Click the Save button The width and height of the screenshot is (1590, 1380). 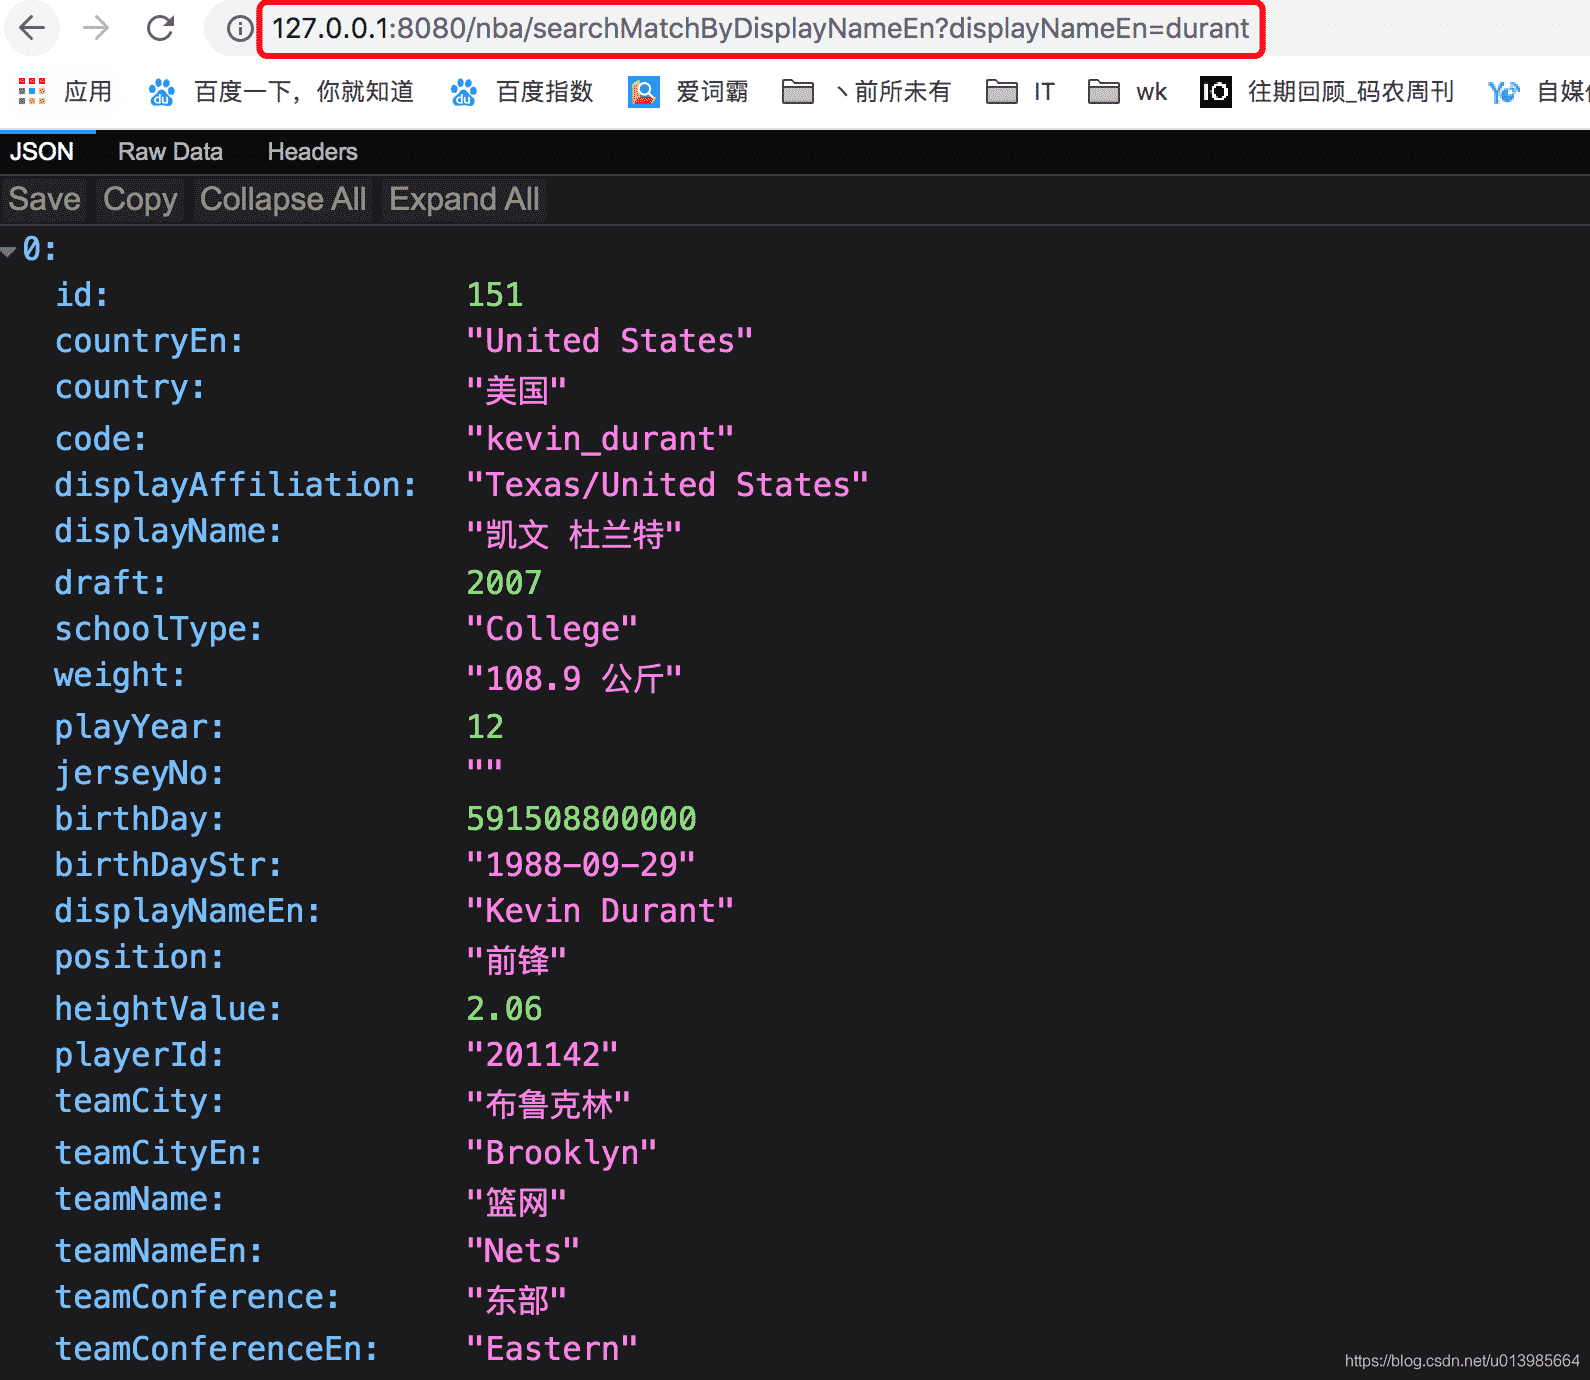(x=45, y=199)
